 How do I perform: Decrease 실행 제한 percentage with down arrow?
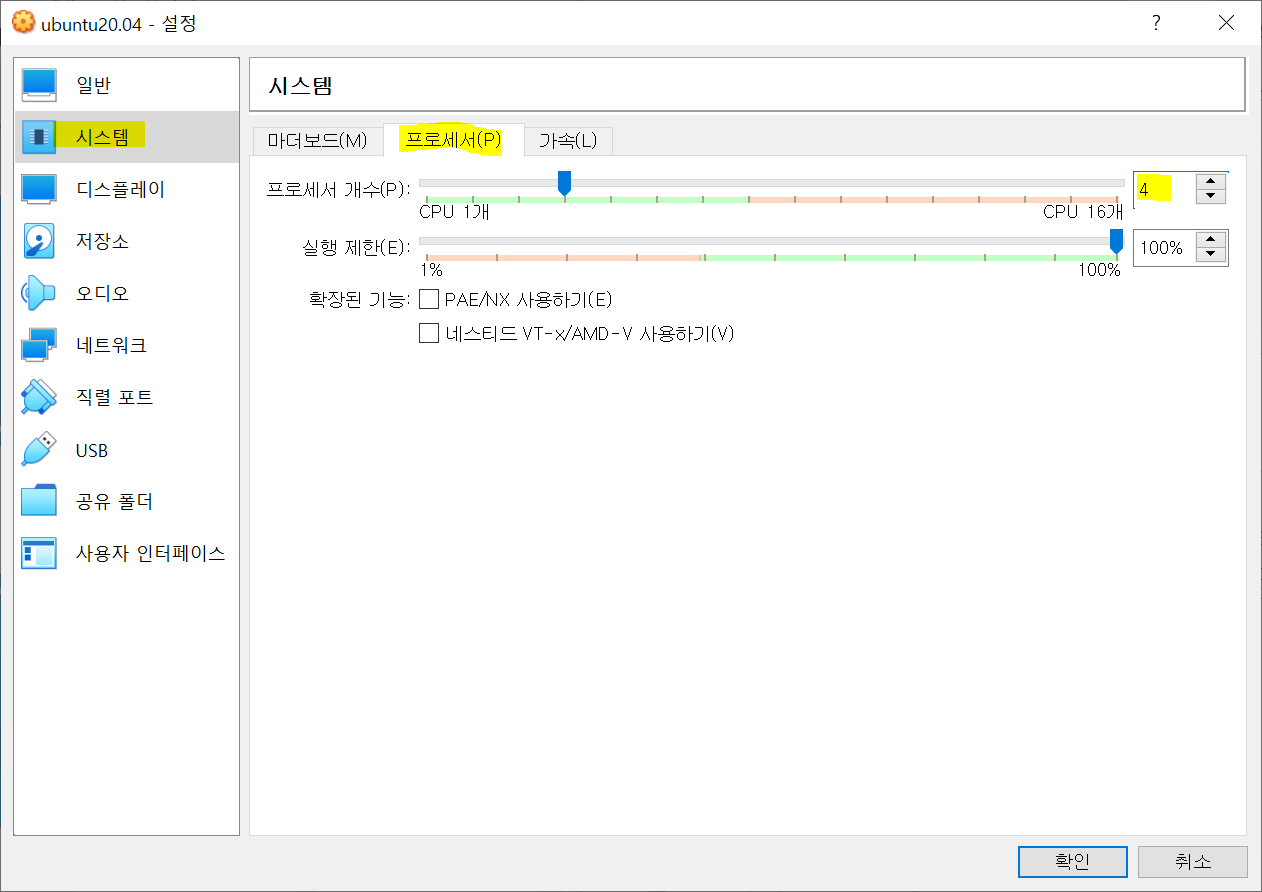(1210, 254)
